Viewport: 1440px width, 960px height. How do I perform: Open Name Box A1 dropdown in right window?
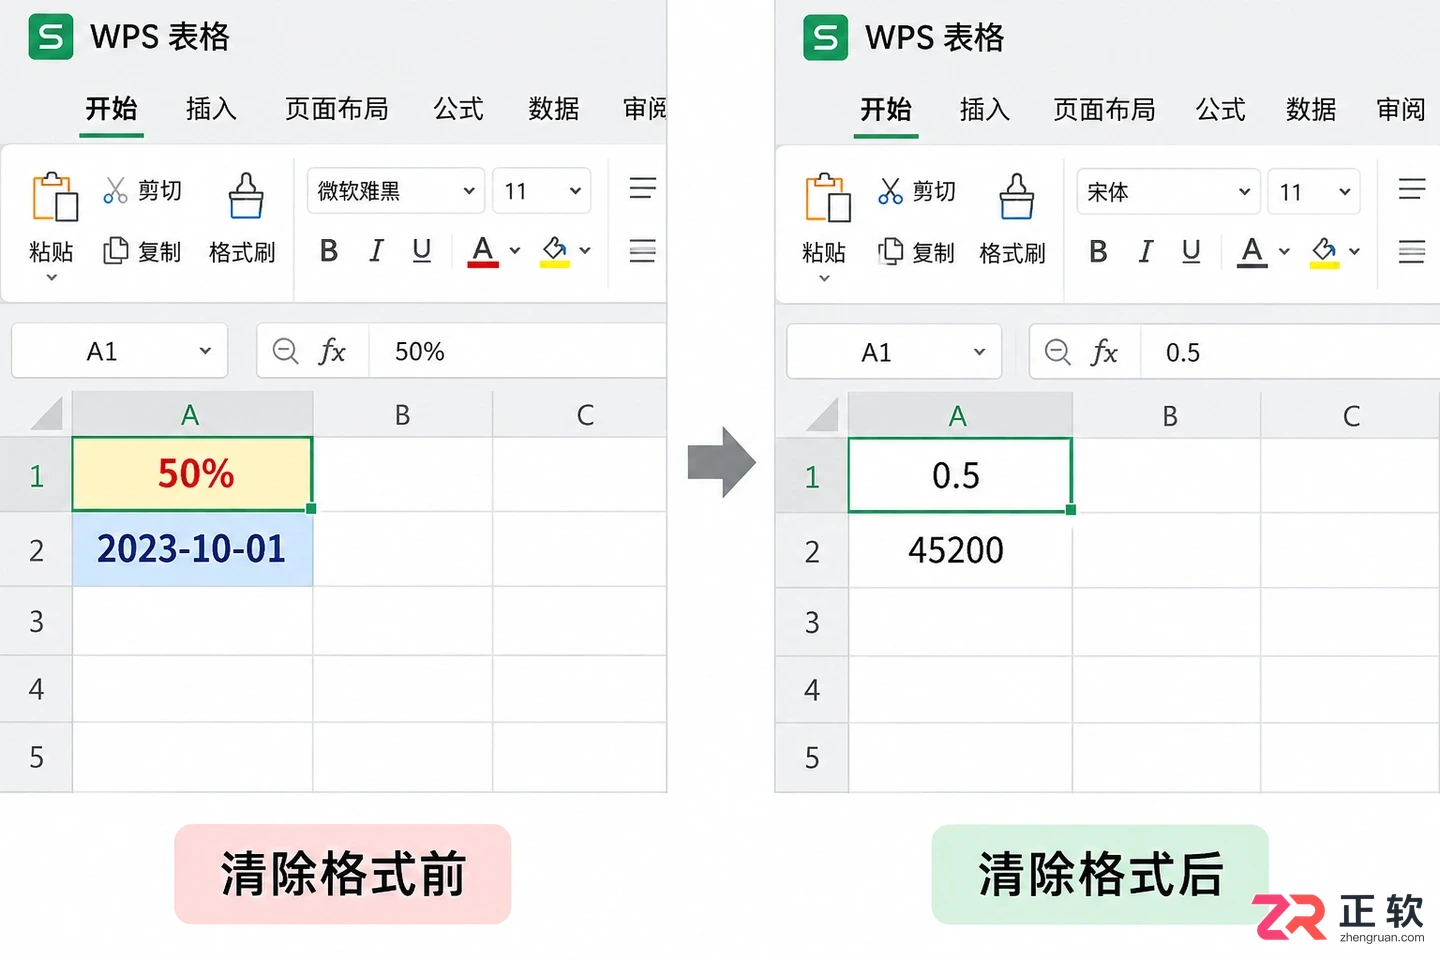[x=979, y=352]
